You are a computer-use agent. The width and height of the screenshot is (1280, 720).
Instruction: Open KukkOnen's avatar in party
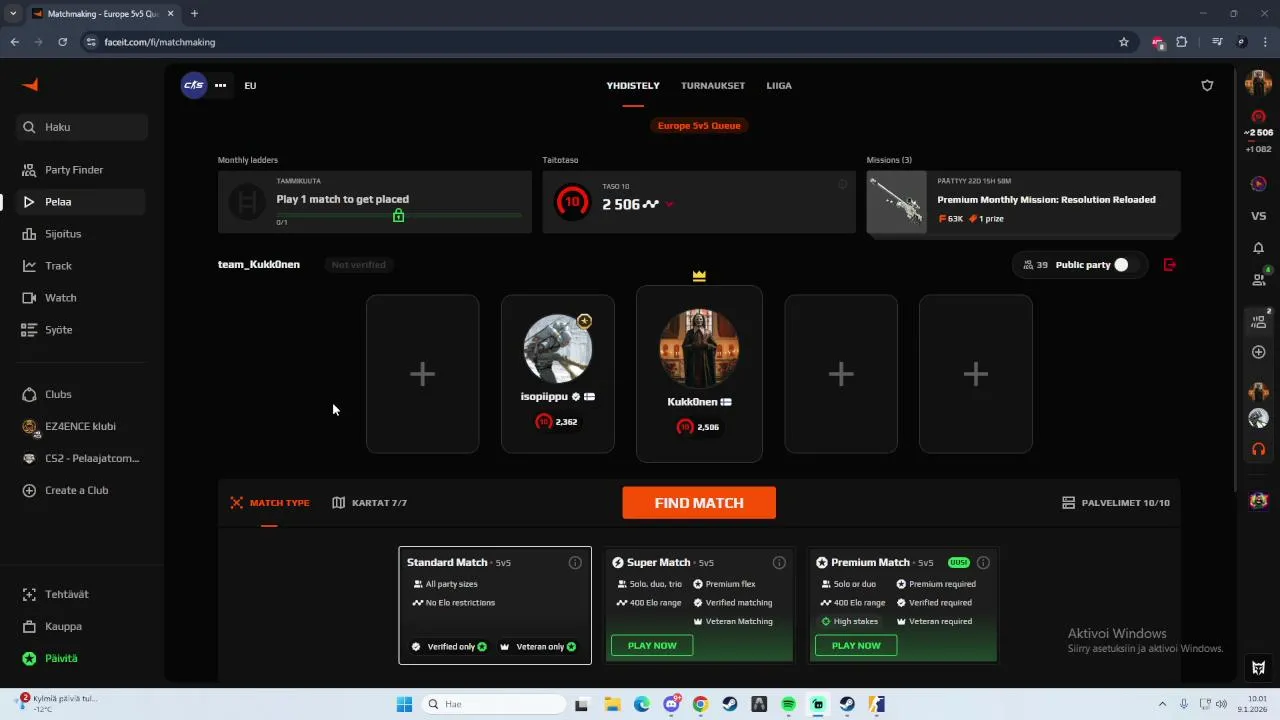(699, 348)
